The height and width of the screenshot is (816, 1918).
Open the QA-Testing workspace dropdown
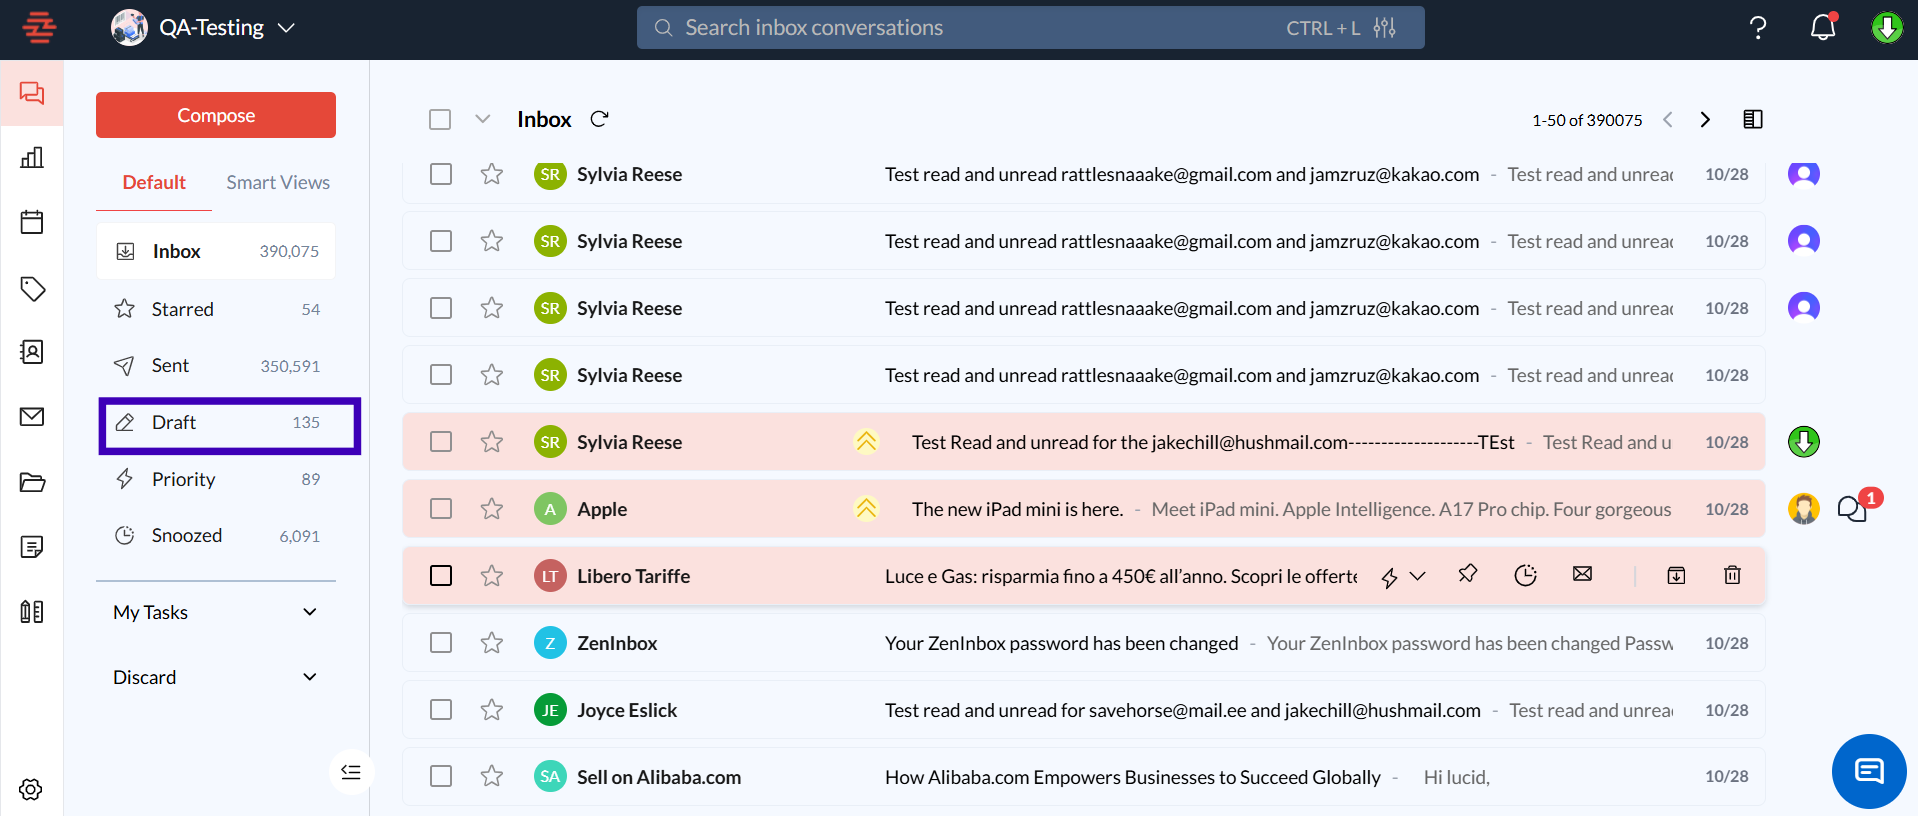pos(286,28)
